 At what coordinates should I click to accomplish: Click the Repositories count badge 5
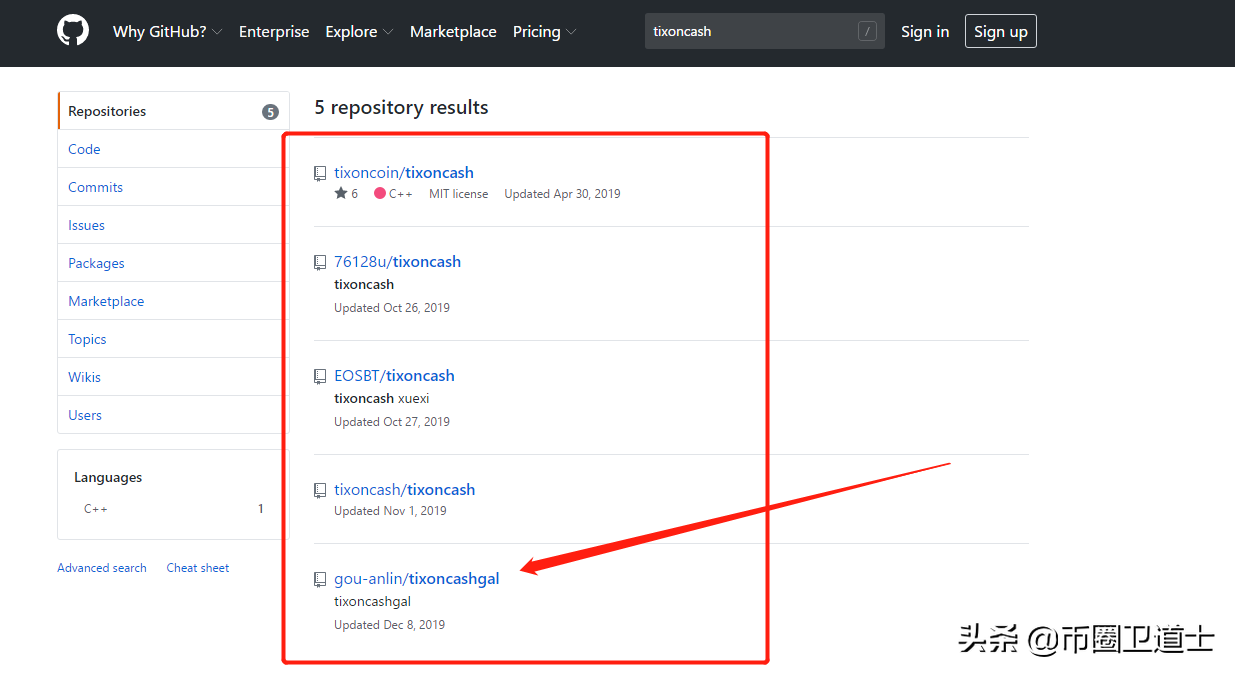pyautogui.click(x=270, y=112)
